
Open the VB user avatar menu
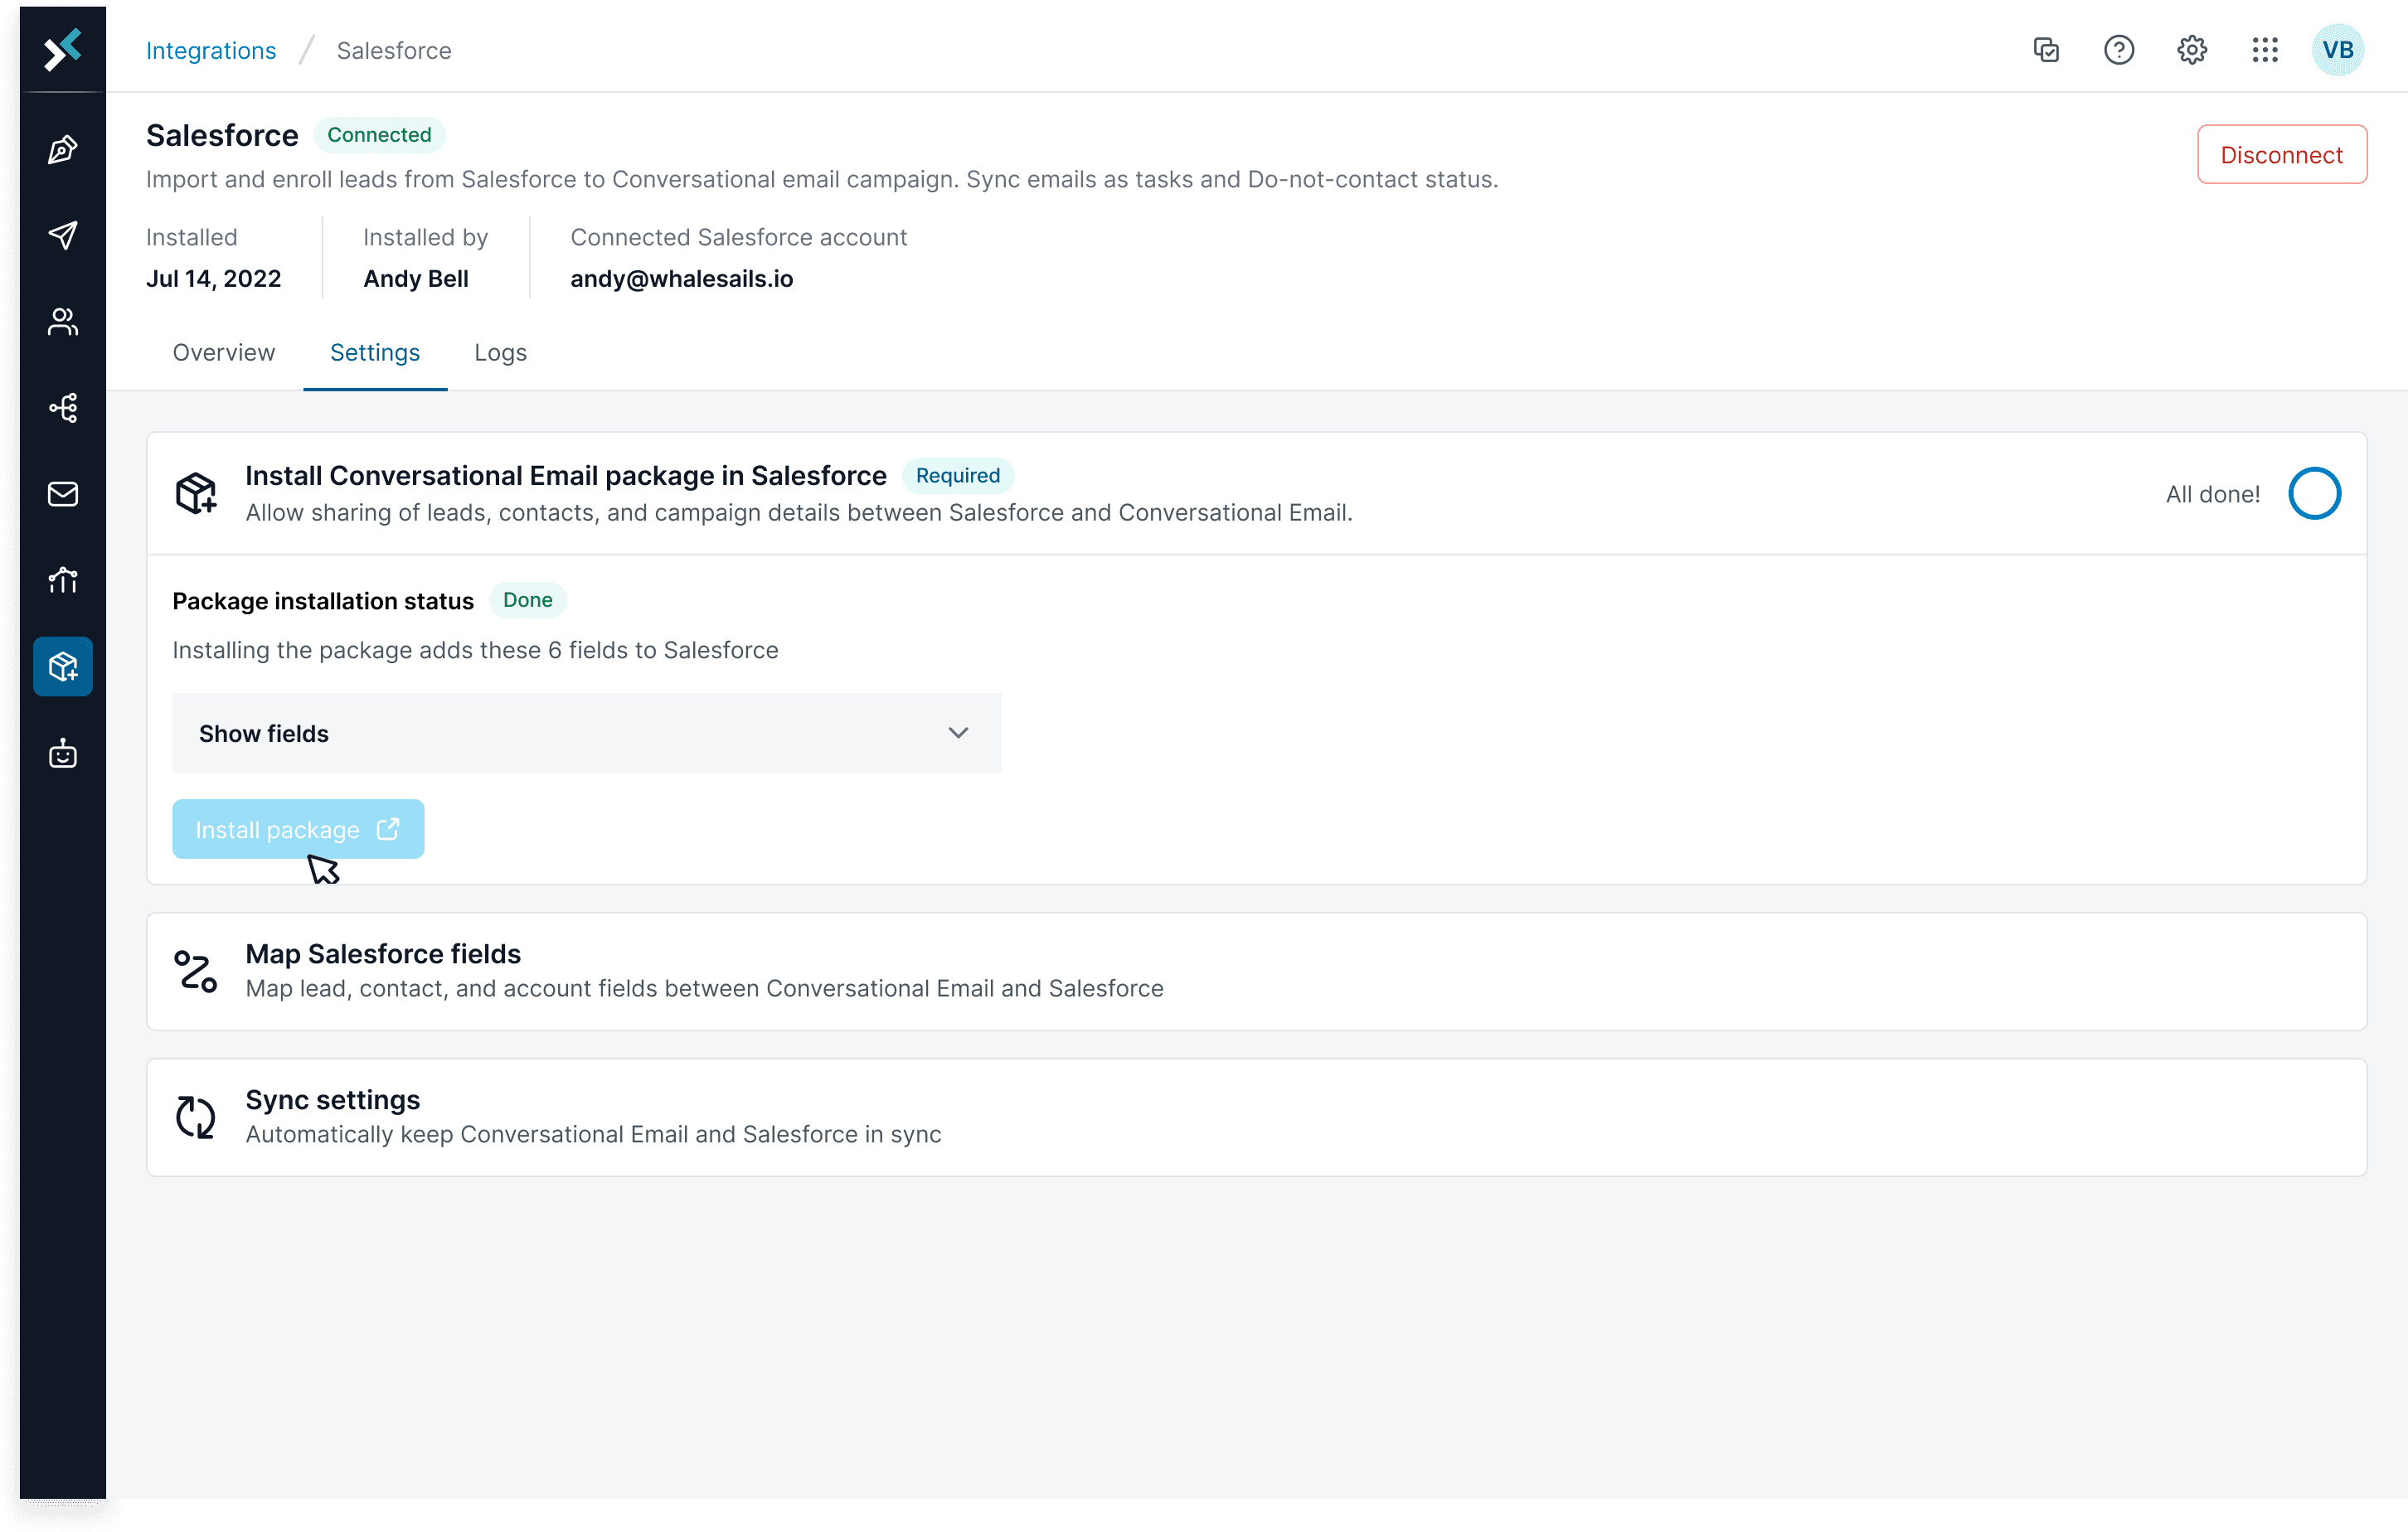pos(2338,50)
